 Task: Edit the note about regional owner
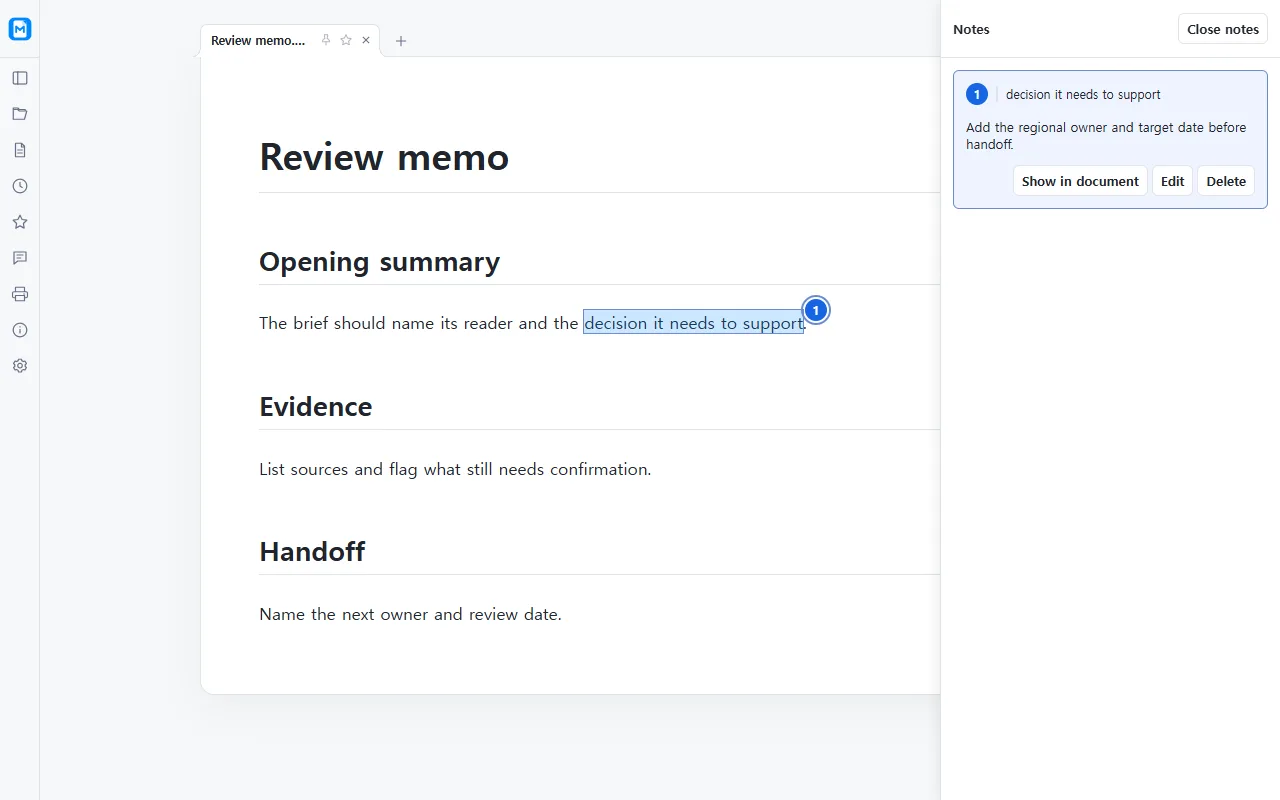coord(1173,181)
